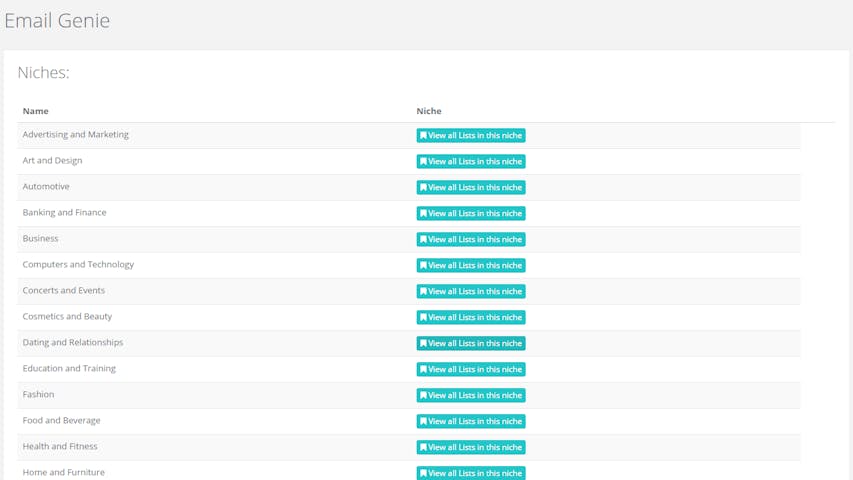Click the Name column header
853x480 pixels.
(x=36, y=111)
